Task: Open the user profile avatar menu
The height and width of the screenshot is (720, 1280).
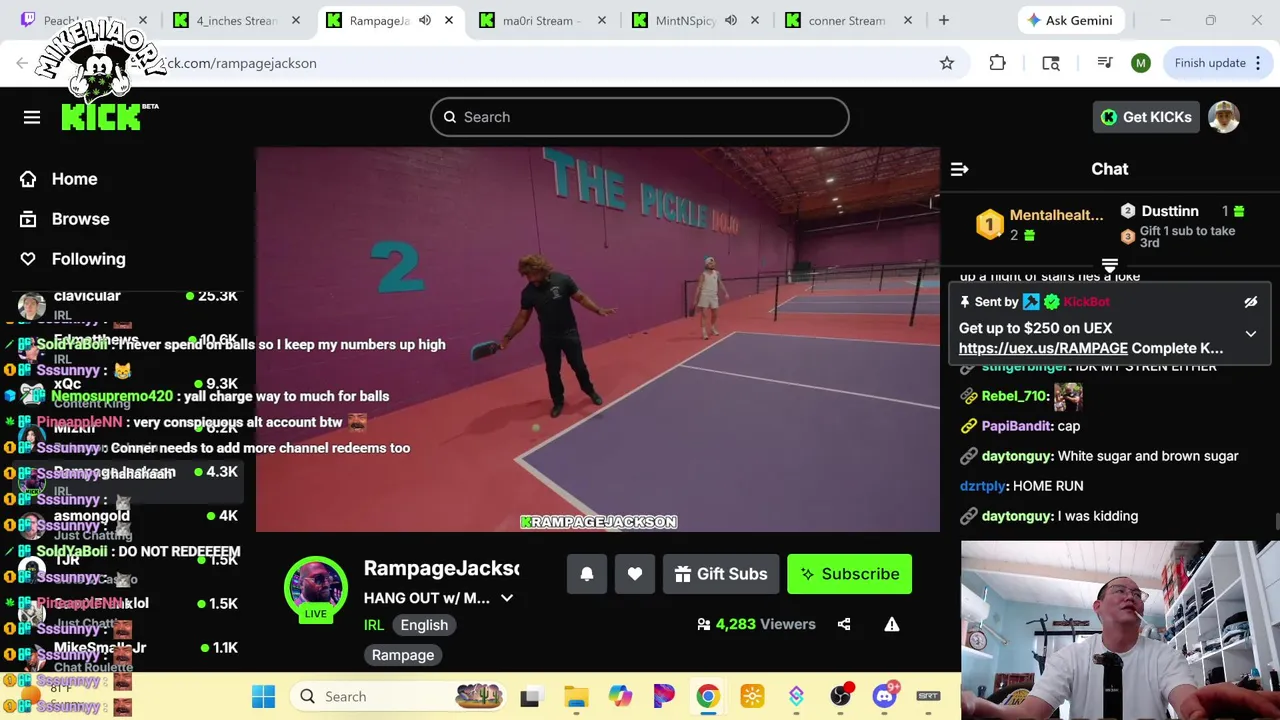Action: (1224, 117)
